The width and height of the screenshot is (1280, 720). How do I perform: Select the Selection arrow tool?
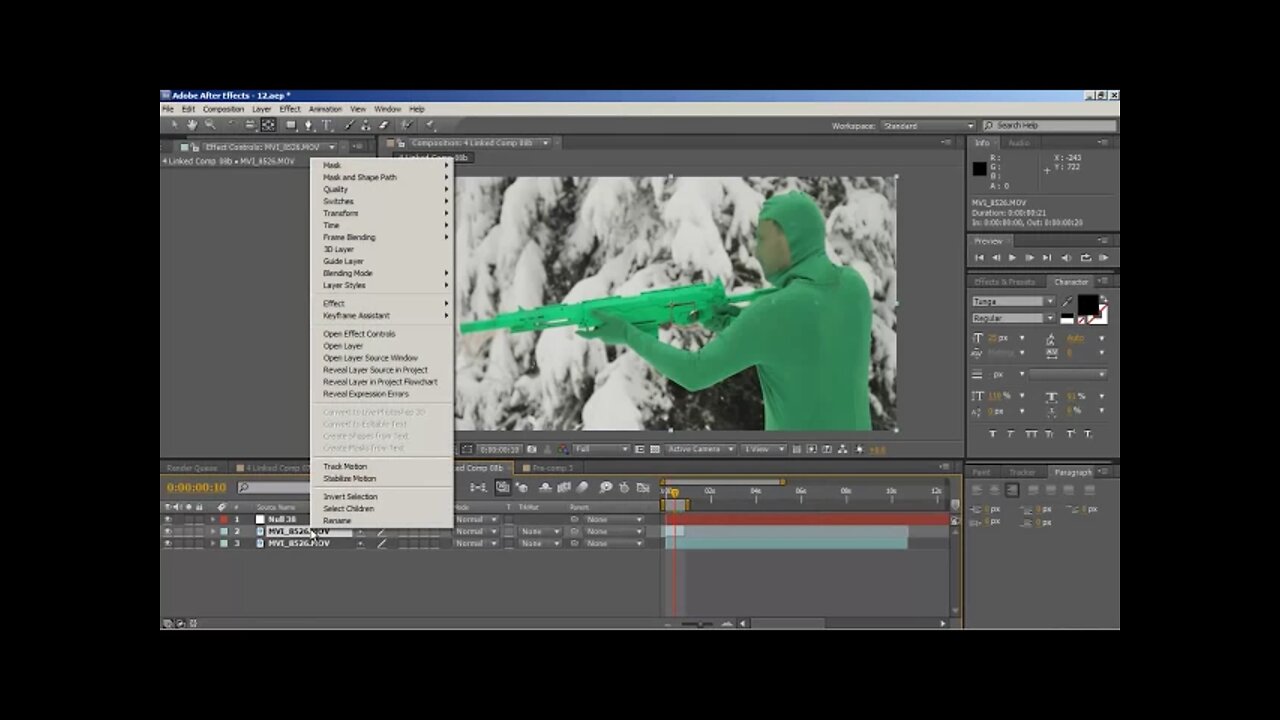[175, 125]
